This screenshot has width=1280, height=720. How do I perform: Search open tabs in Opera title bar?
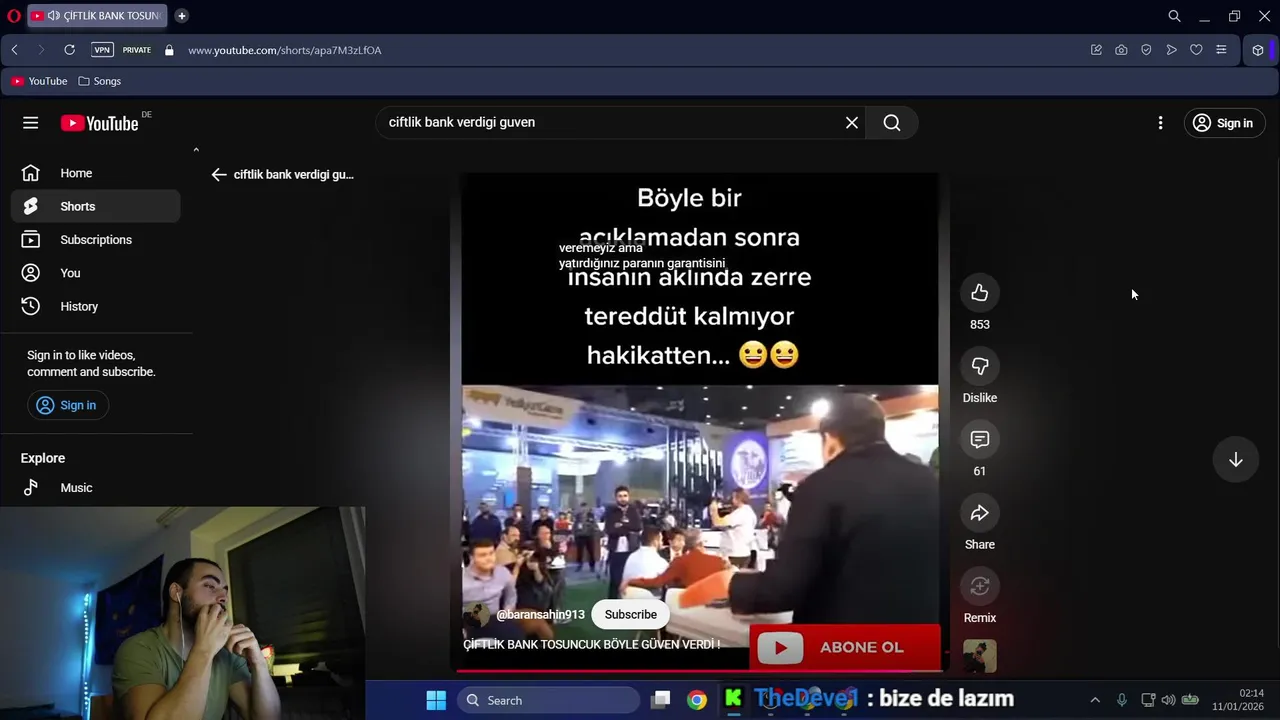(1174, 16)
